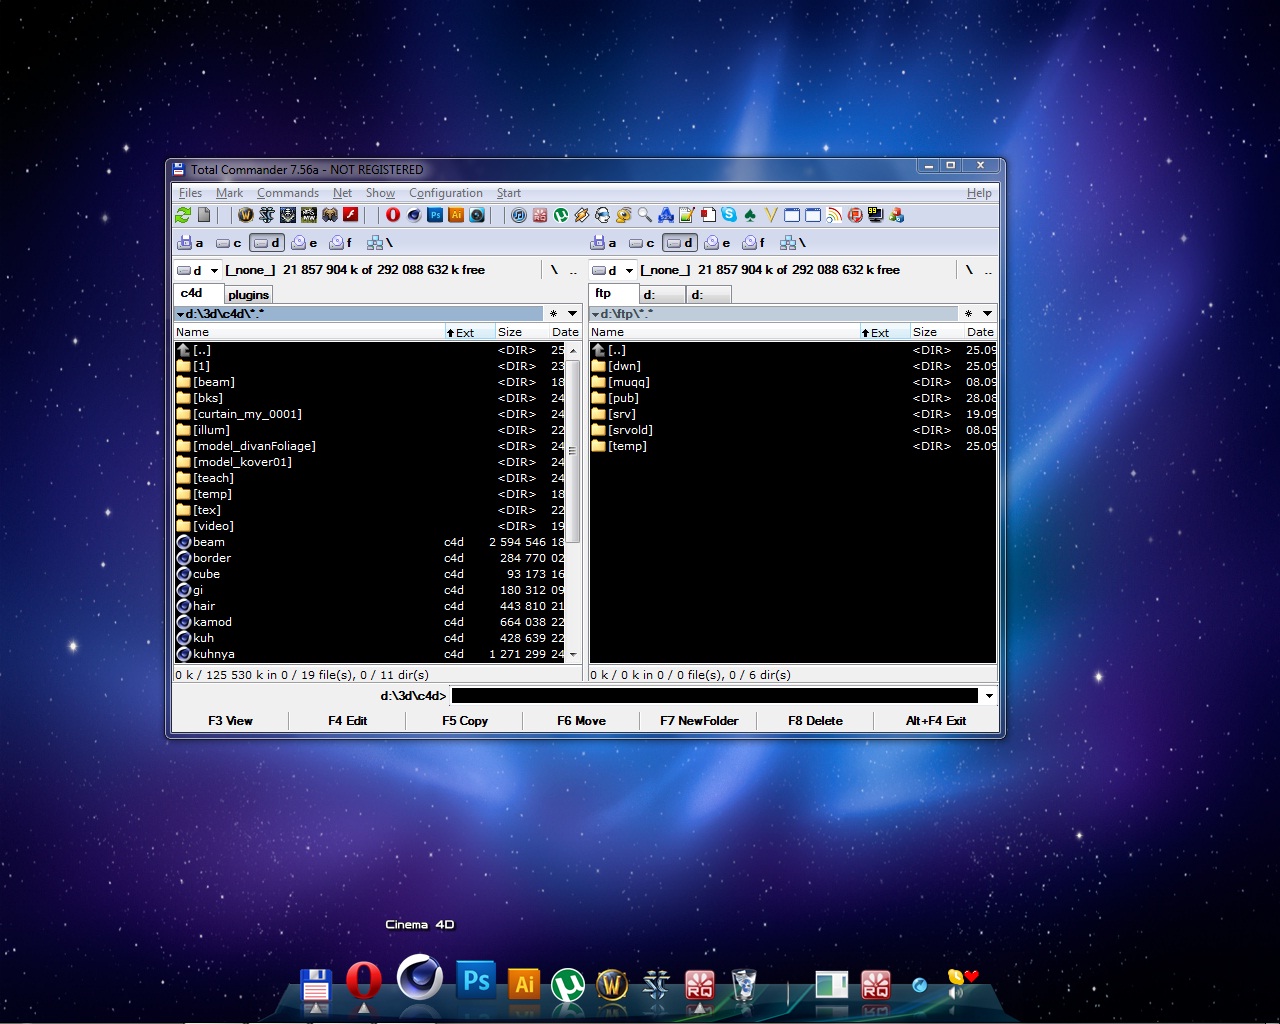Switch to the plugins tab
Viewport: 1280px width, 1024px height.
[248, 294]
